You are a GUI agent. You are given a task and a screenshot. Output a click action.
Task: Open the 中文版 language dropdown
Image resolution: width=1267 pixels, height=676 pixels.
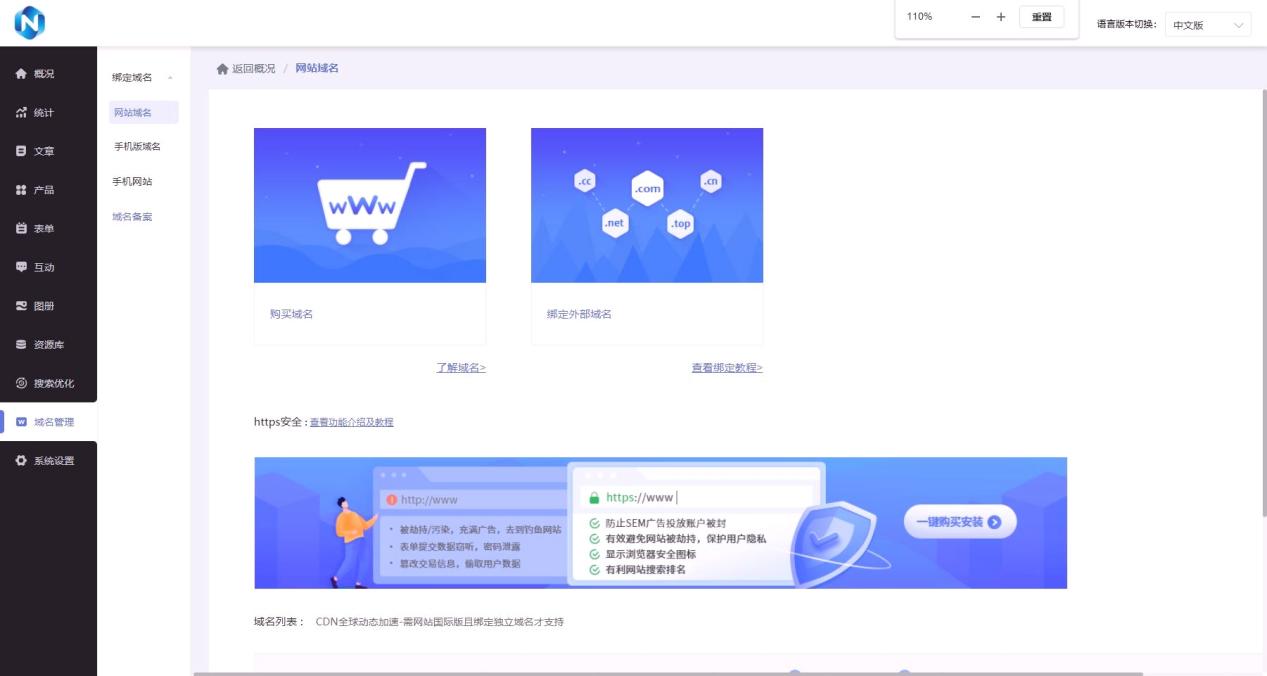point(1211,25)
